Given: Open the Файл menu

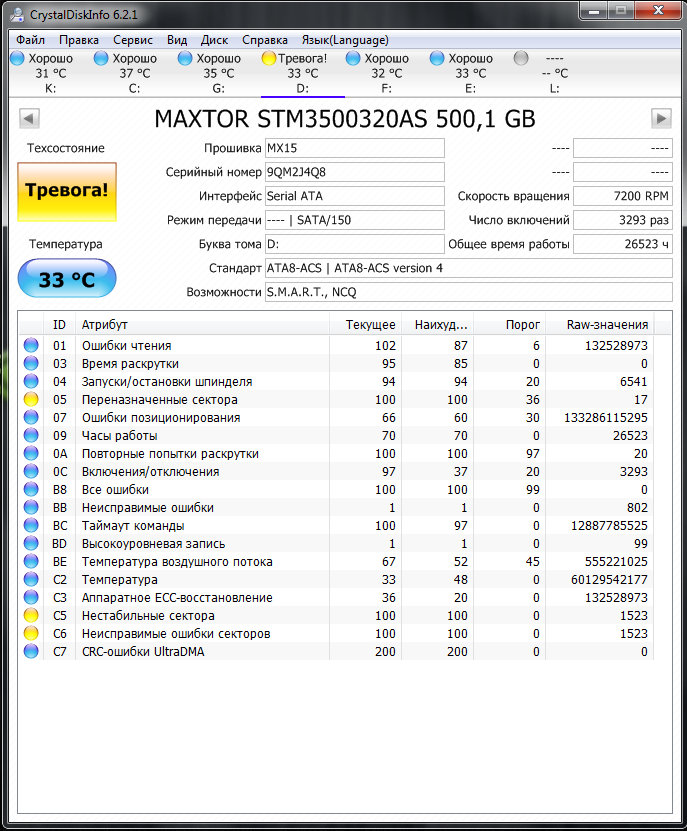Looking at the screenshot, I should tap(30, 40).
